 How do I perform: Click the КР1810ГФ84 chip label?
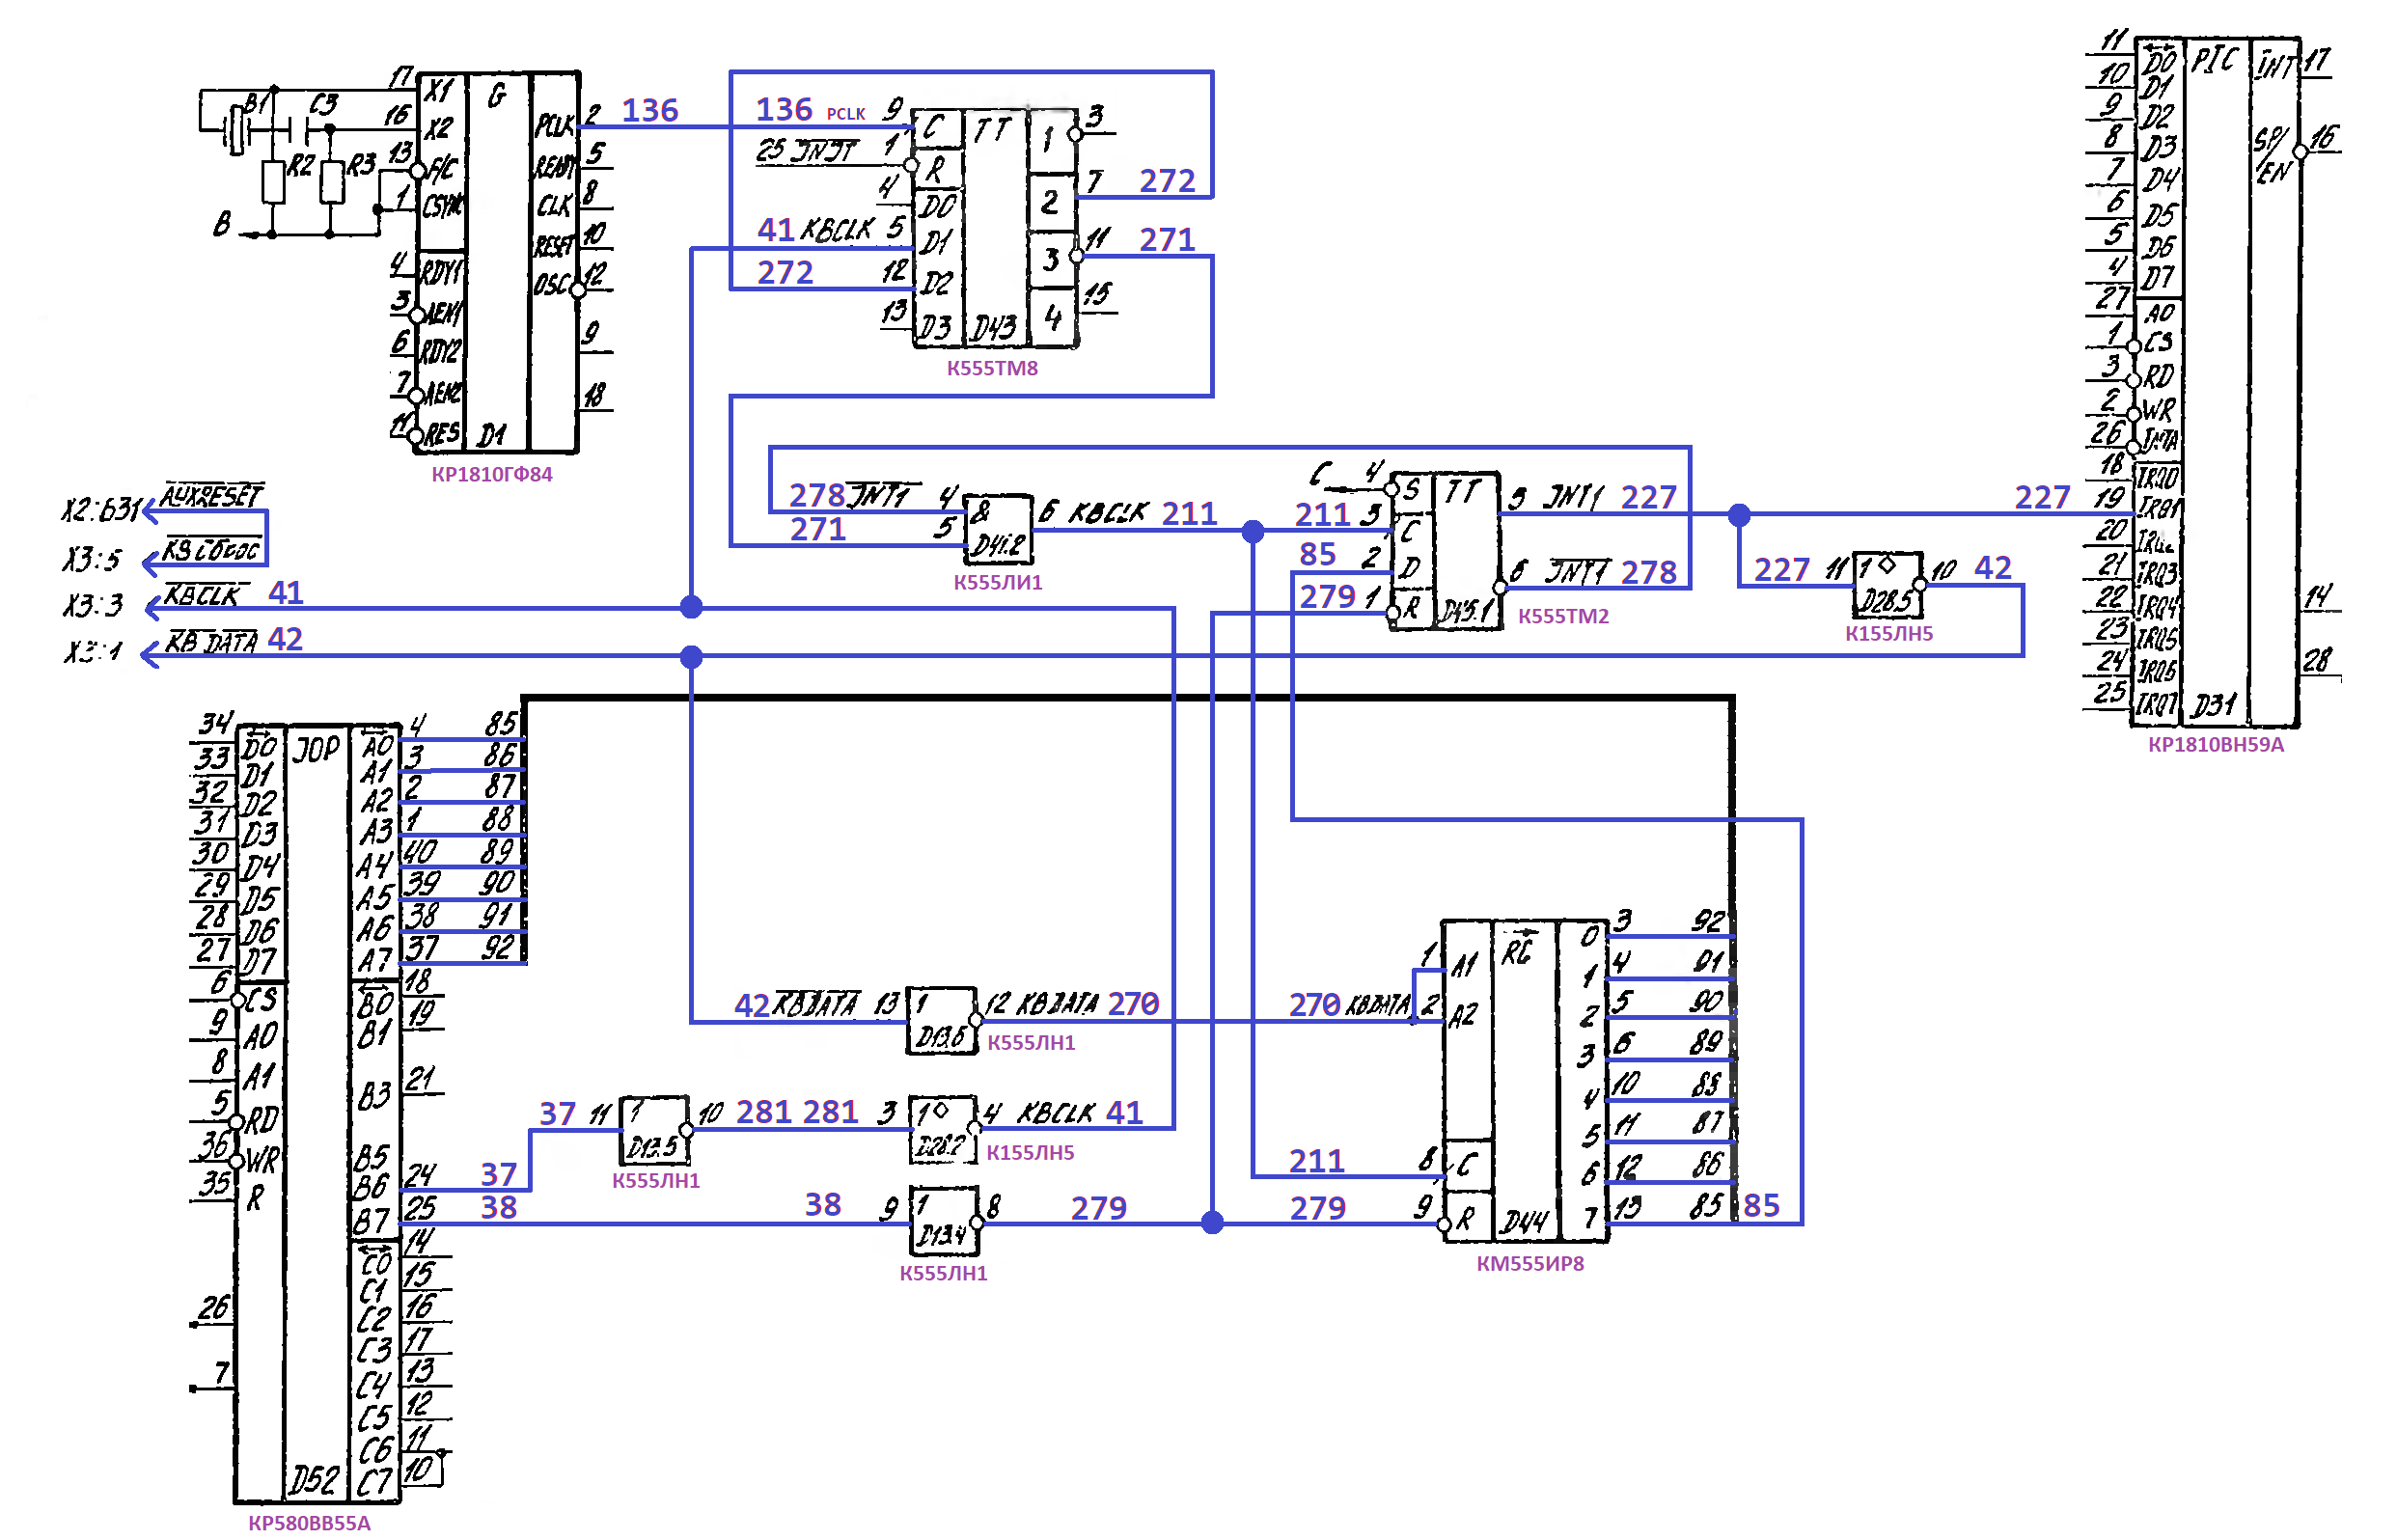point(491,474)
